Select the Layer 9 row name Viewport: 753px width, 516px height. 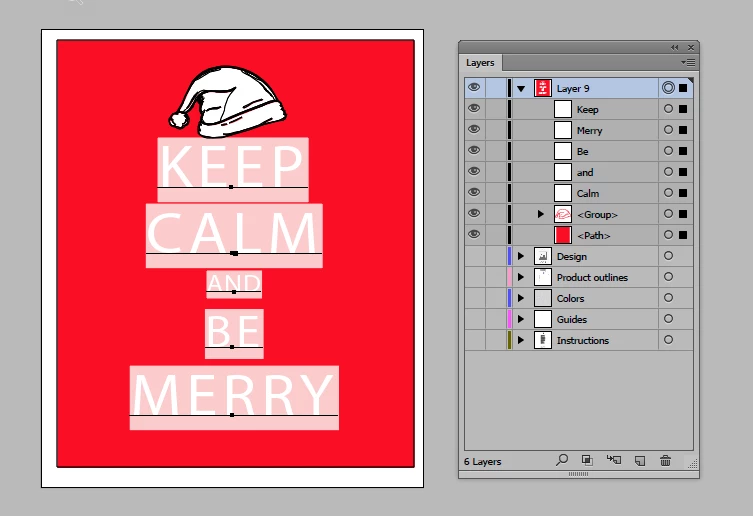(573, 89)
